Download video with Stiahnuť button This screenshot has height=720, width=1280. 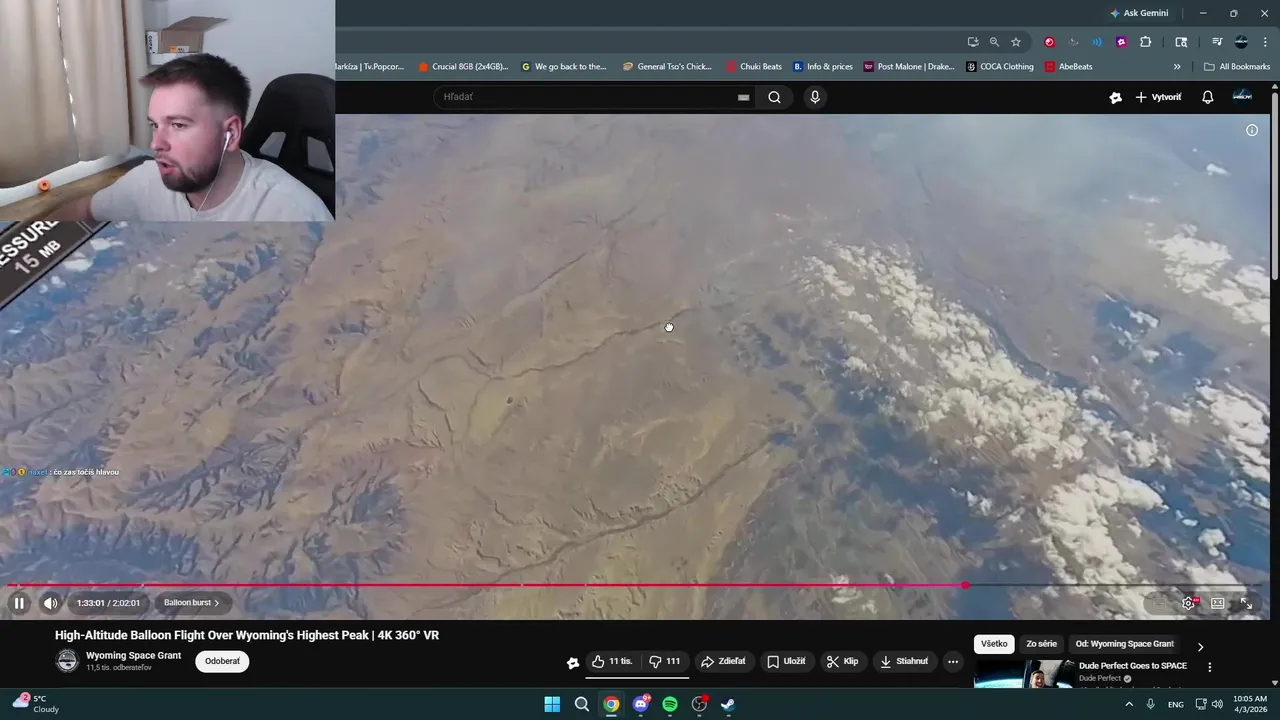point(904,661)
